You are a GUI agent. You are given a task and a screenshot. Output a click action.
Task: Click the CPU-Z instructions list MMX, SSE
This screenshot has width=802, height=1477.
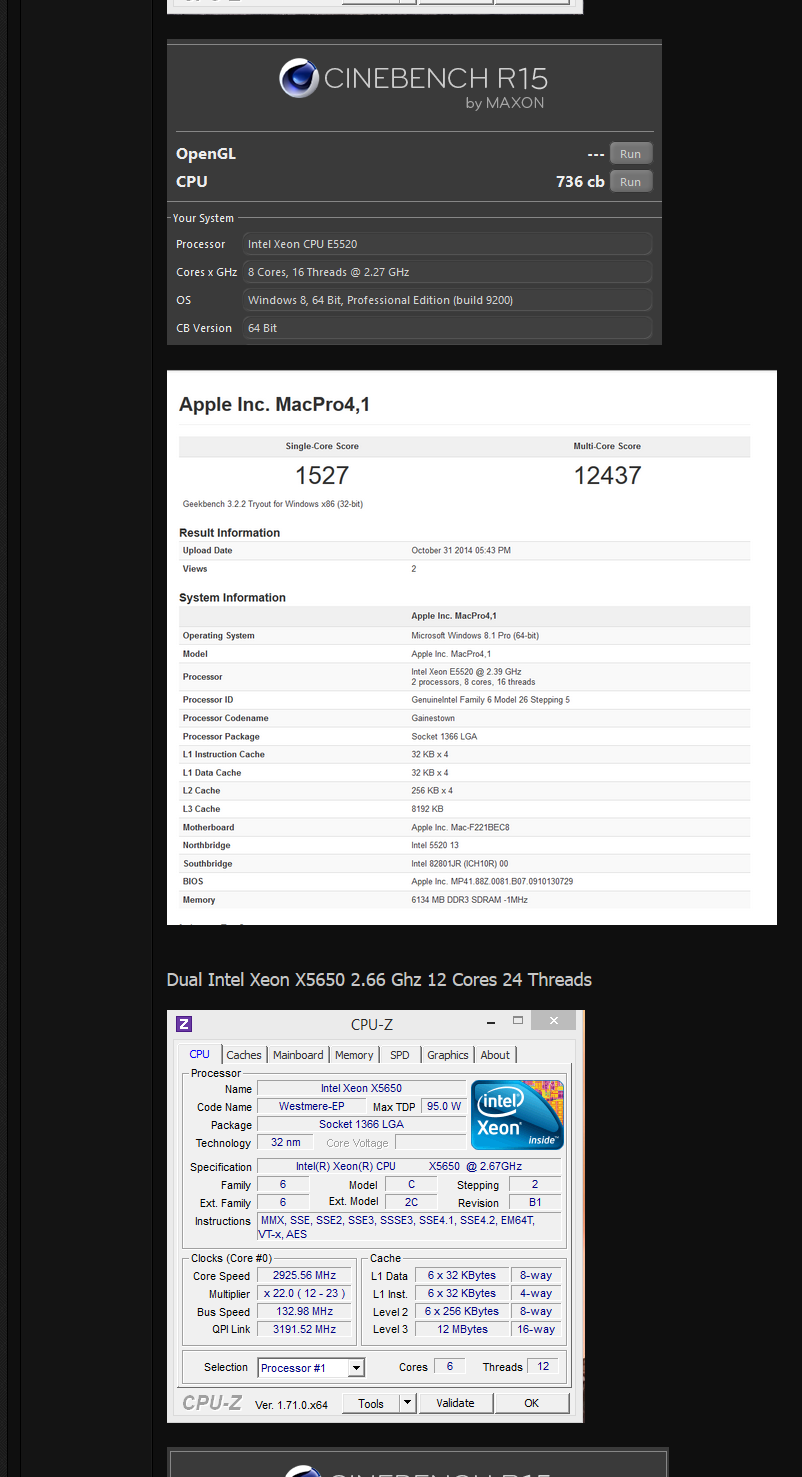[410, 1228]
